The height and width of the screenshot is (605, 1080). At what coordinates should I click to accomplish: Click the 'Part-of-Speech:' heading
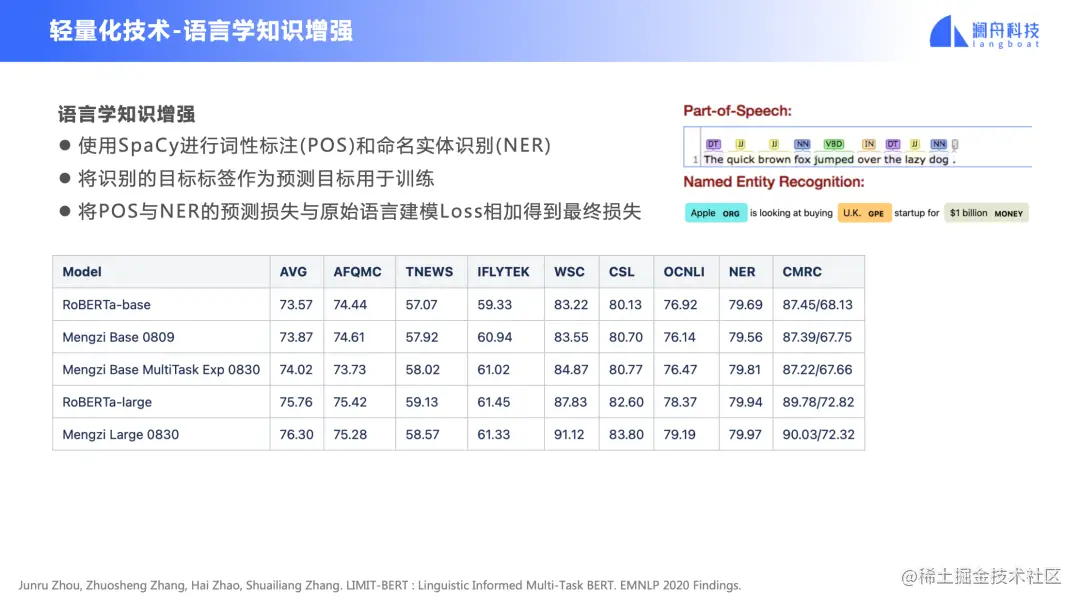737,111
